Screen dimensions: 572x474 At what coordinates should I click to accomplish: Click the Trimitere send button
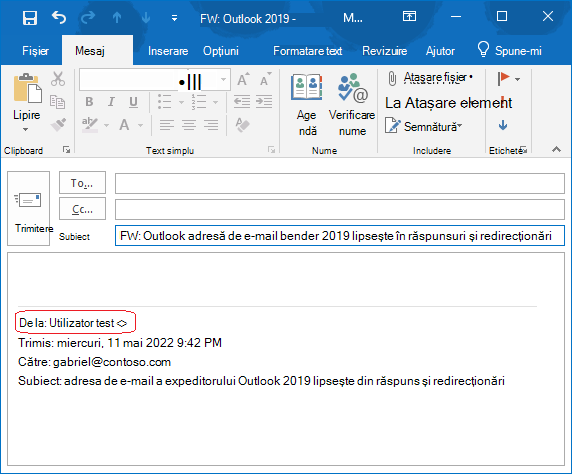click(x=28, y=208)
